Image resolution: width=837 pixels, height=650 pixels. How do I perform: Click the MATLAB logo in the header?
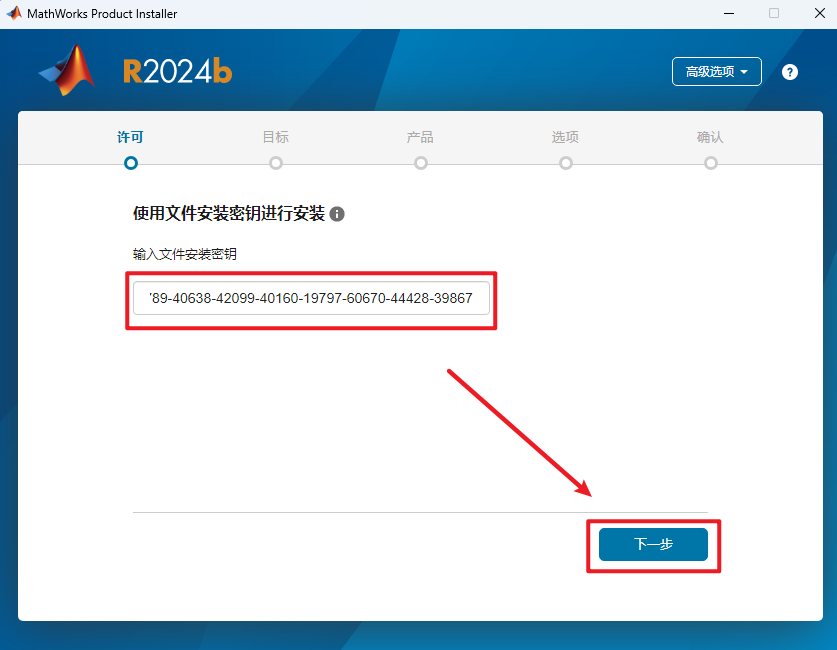tap(68, 70)
